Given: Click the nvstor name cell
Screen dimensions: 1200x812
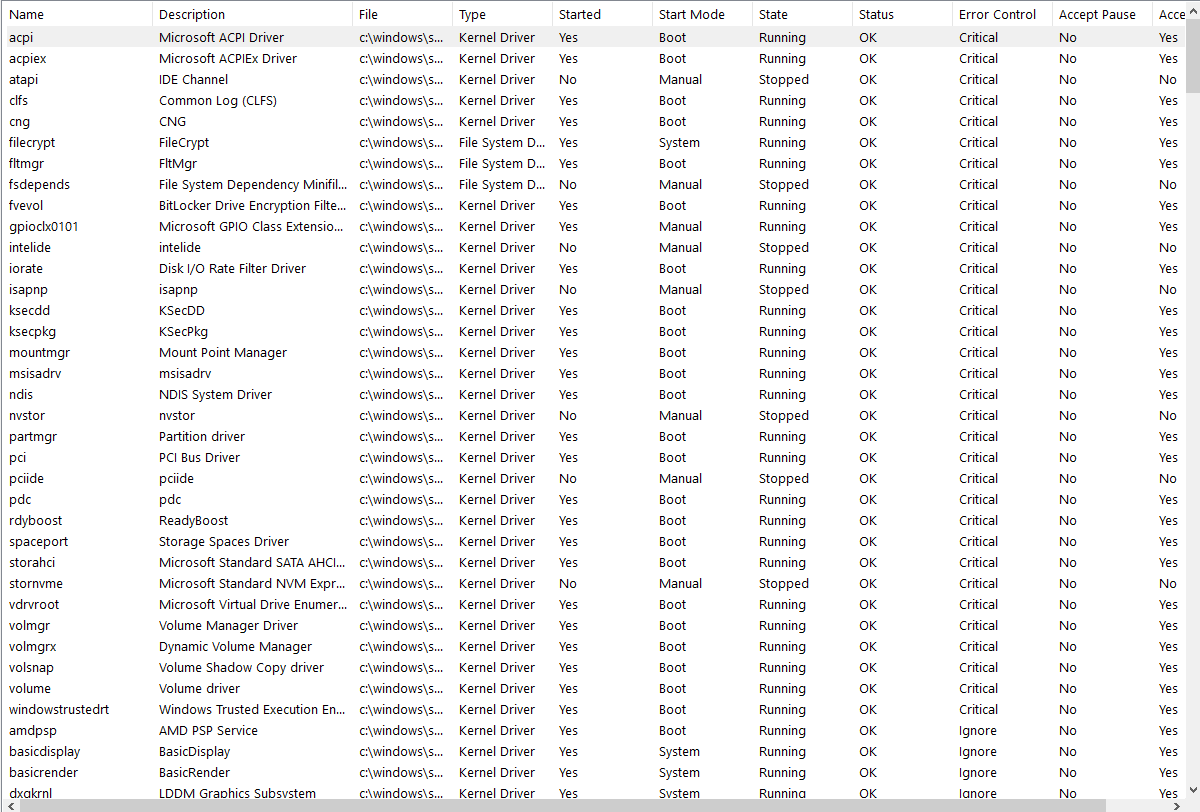Looking at the screenshot, I should click(x=27, y=415).
